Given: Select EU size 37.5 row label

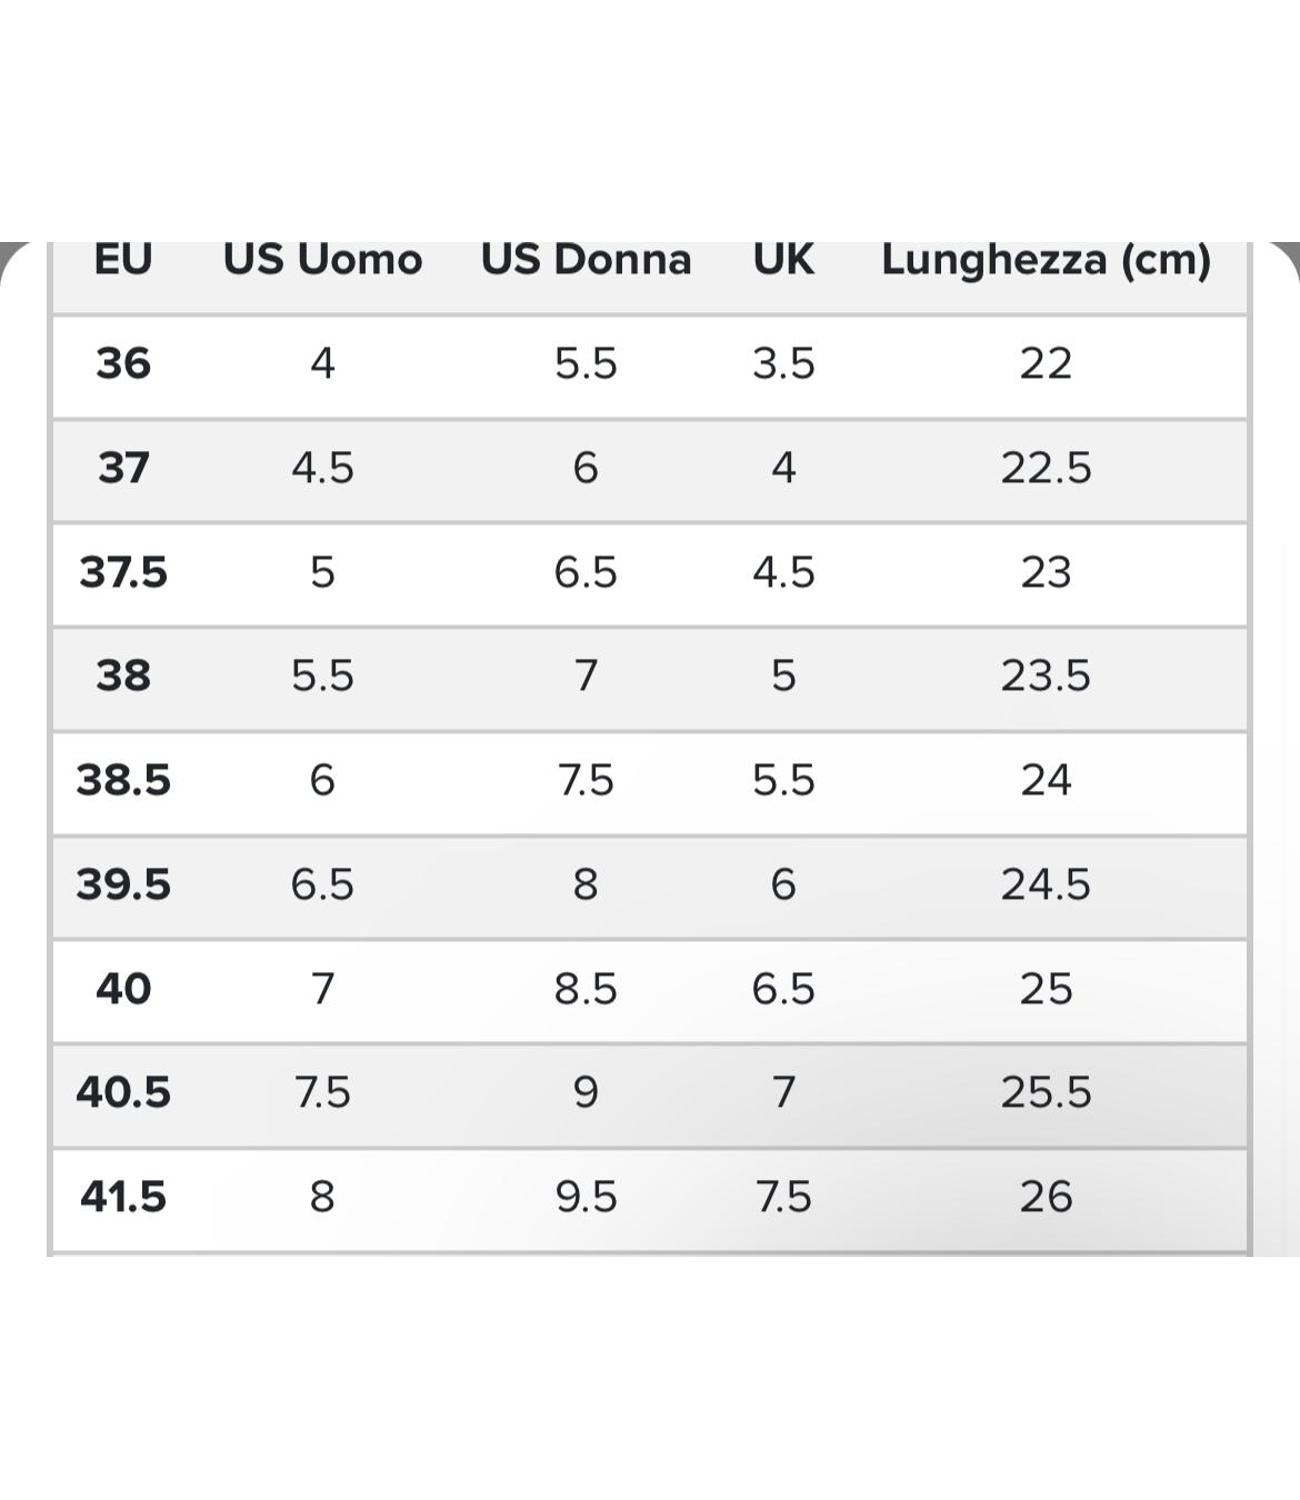Looking at the screenshot, I should click(x=123, y=572).
